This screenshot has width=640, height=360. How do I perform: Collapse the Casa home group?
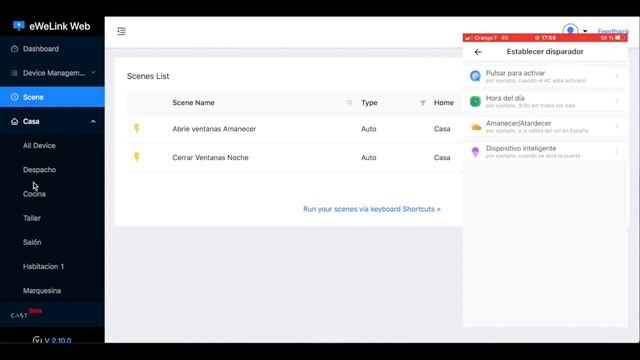tap(93, 122)
